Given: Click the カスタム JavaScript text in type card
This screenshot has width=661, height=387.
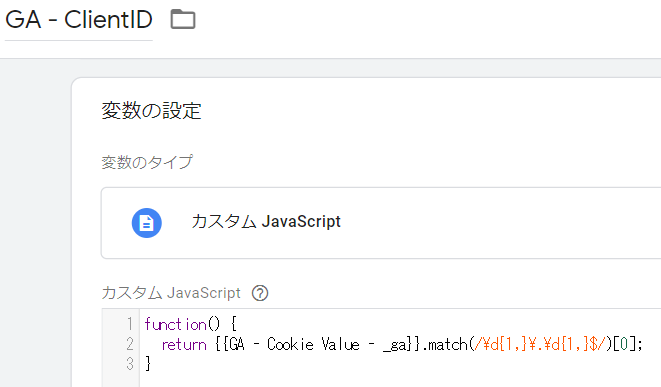Looking at the screenshot, I should pyautogui.click(x=266, y=222).
